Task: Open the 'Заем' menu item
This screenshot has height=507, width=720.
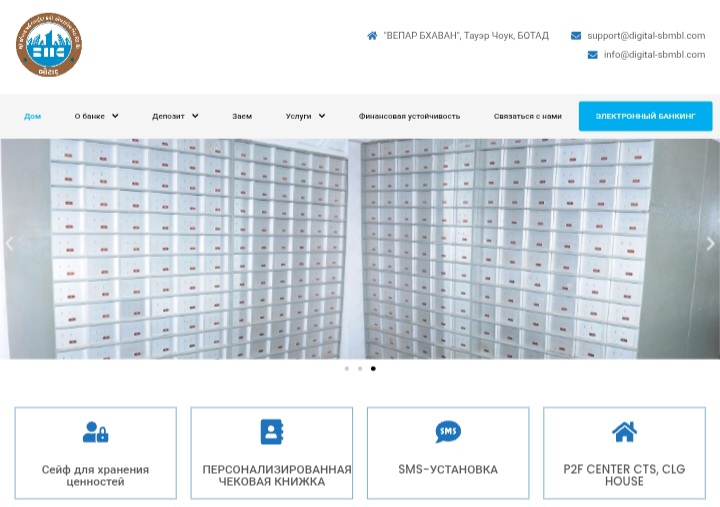Action: click(x=242, y=116)
